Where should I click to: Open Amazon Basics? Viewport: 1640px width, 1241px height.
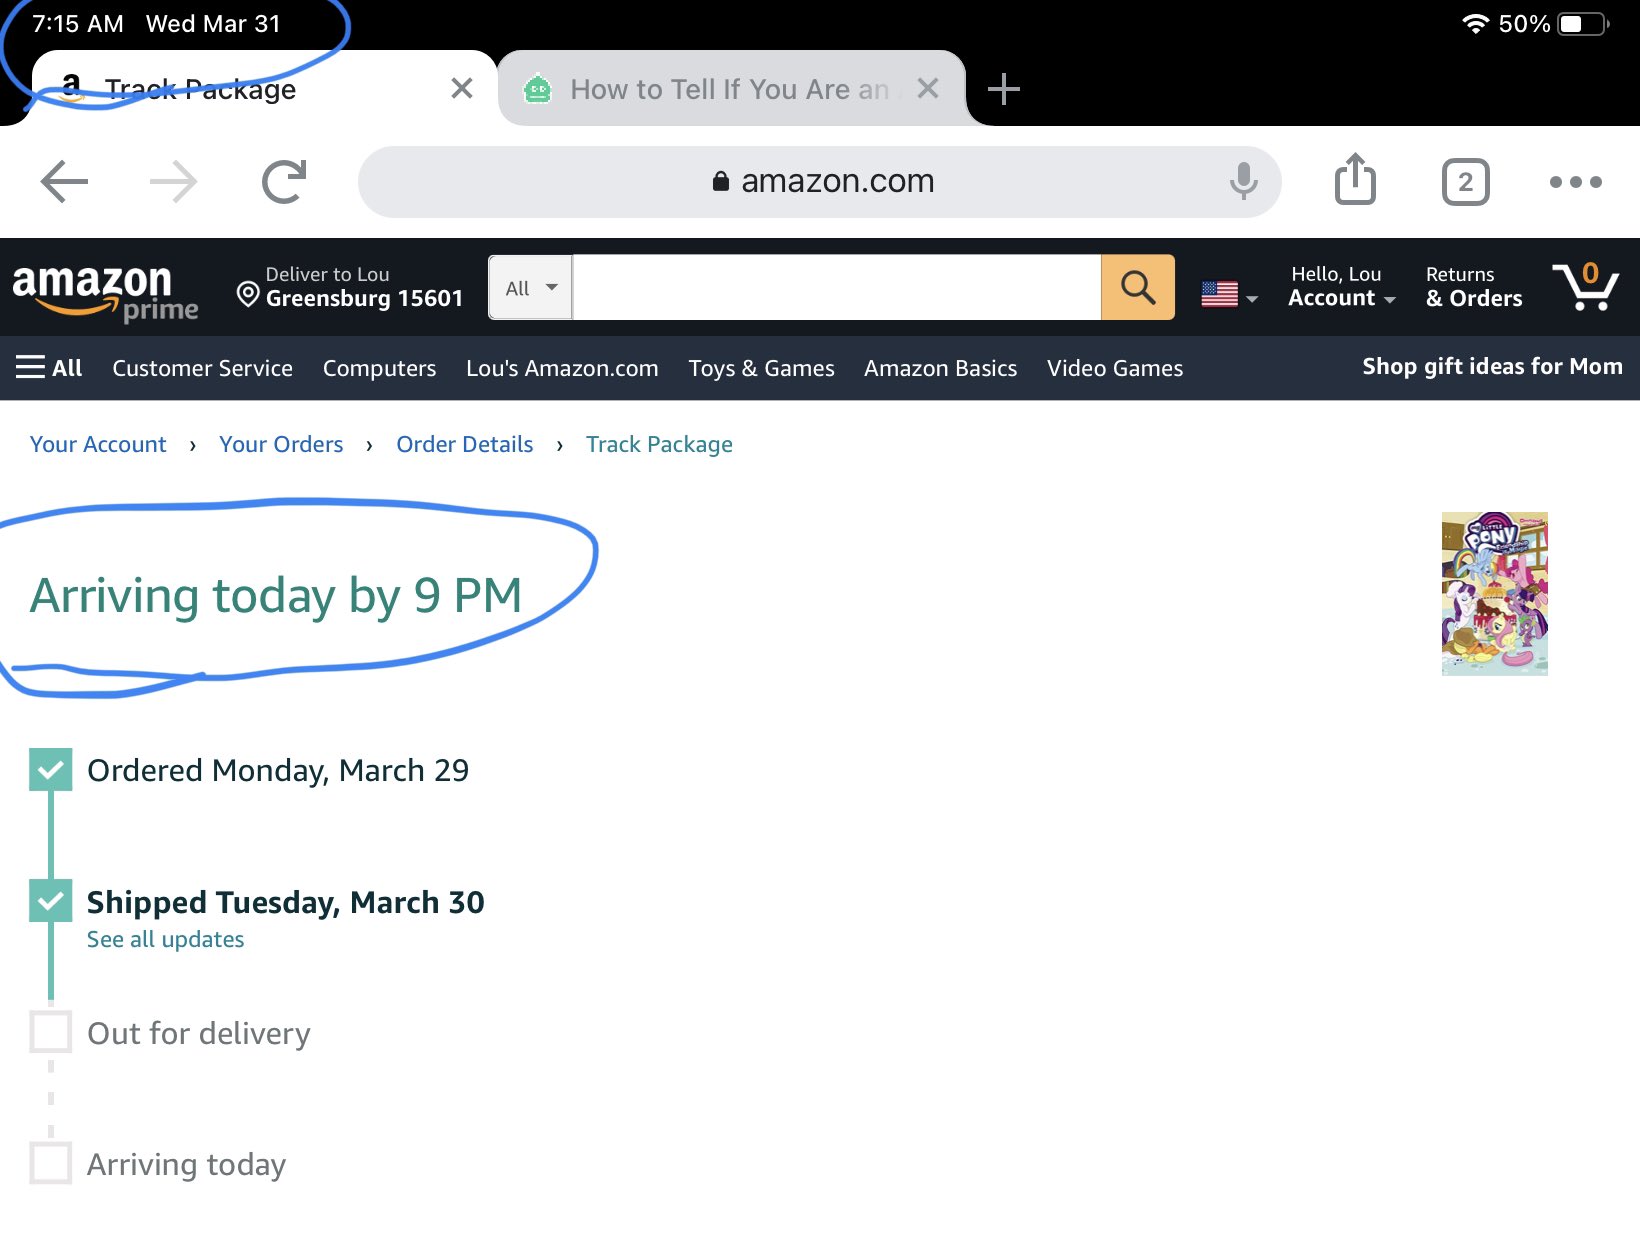tap(940, 368)
